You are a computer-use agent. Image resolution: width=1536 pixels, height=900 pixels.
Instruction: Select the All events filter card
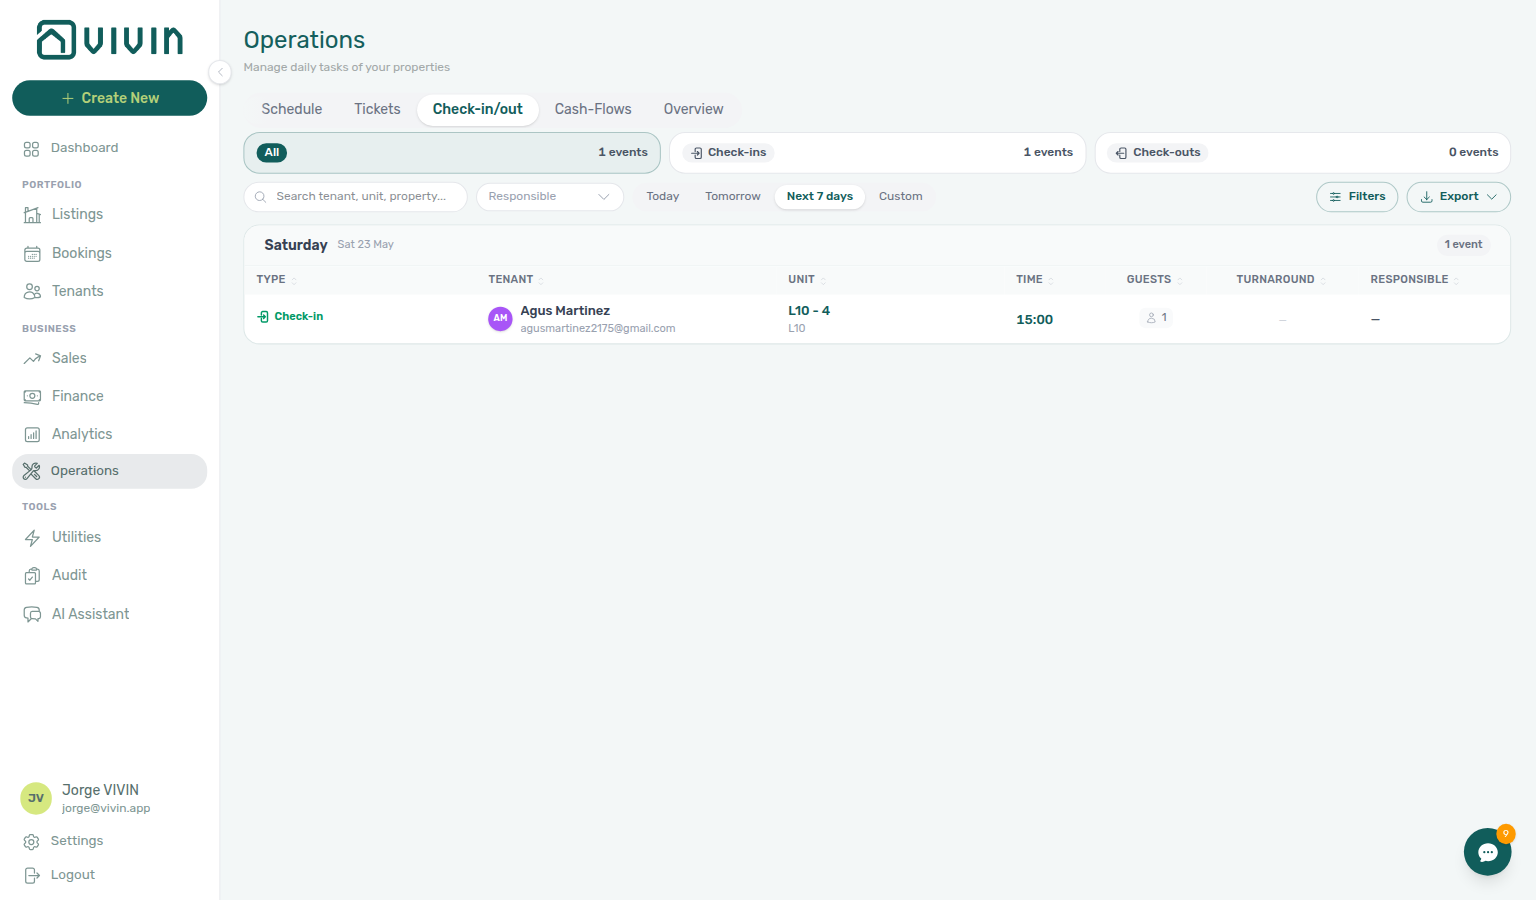452,153
